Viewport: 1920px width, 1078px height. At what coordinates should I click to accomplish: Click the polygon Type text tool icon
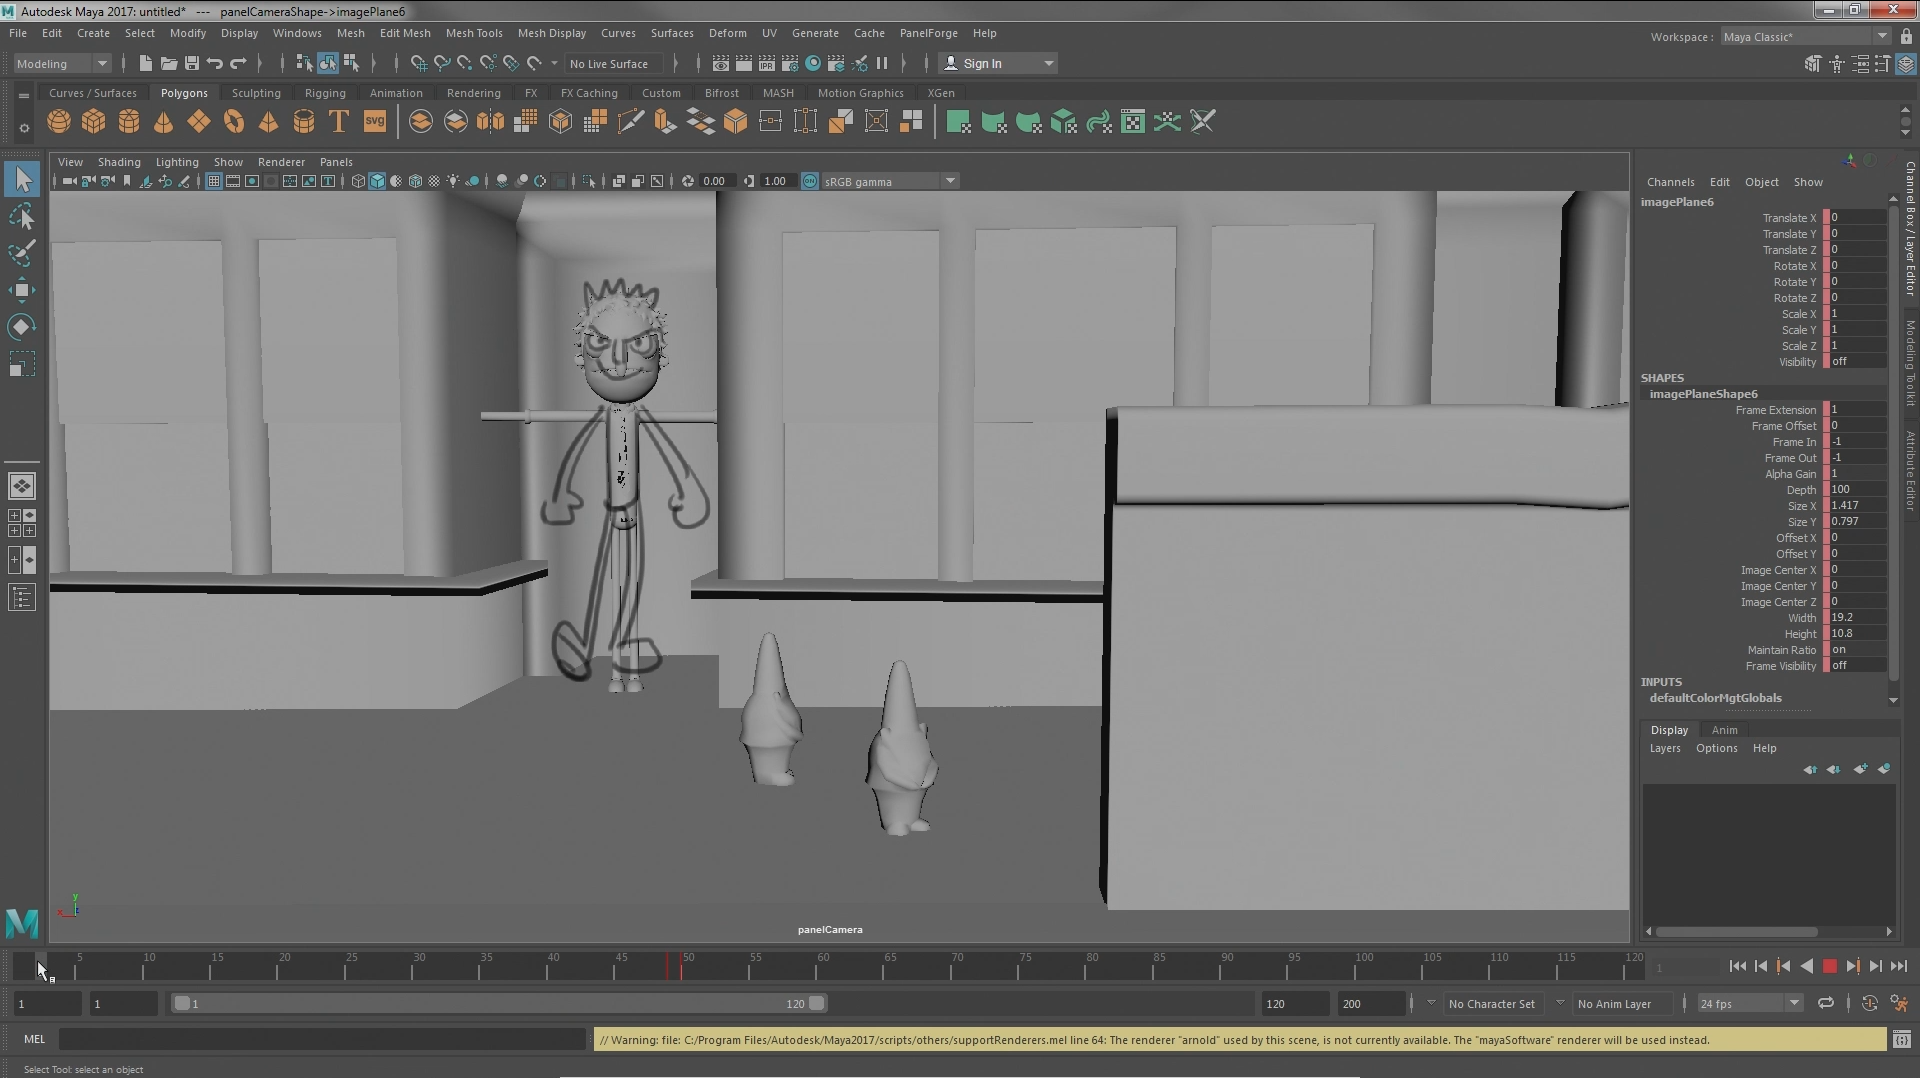339,122
